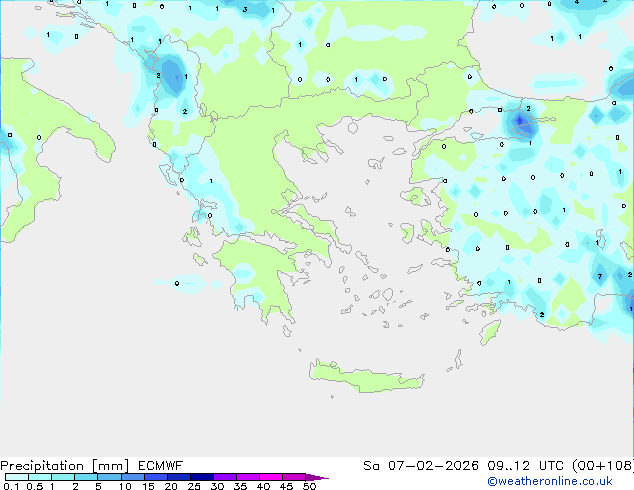Click the "07-02-2026" forecast date
This screenshot has height=490, width=634.
tap(433, 466)
